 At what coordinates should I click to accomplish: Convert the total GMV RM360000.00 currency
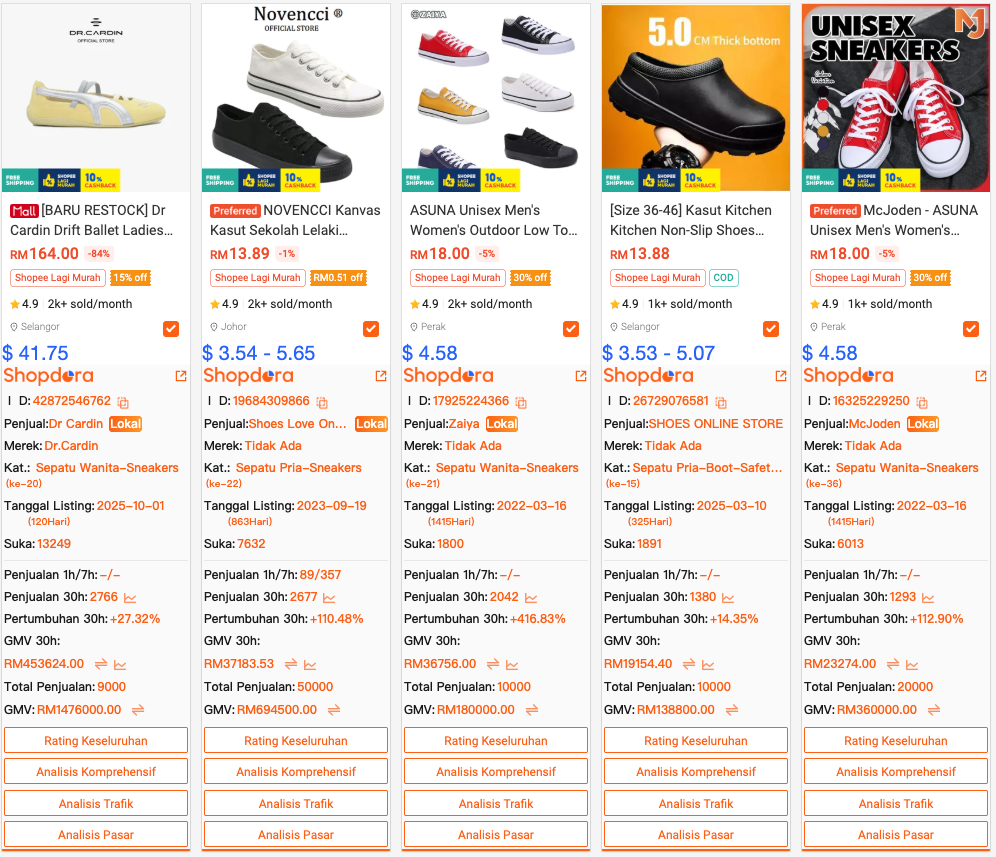(934, 710)
